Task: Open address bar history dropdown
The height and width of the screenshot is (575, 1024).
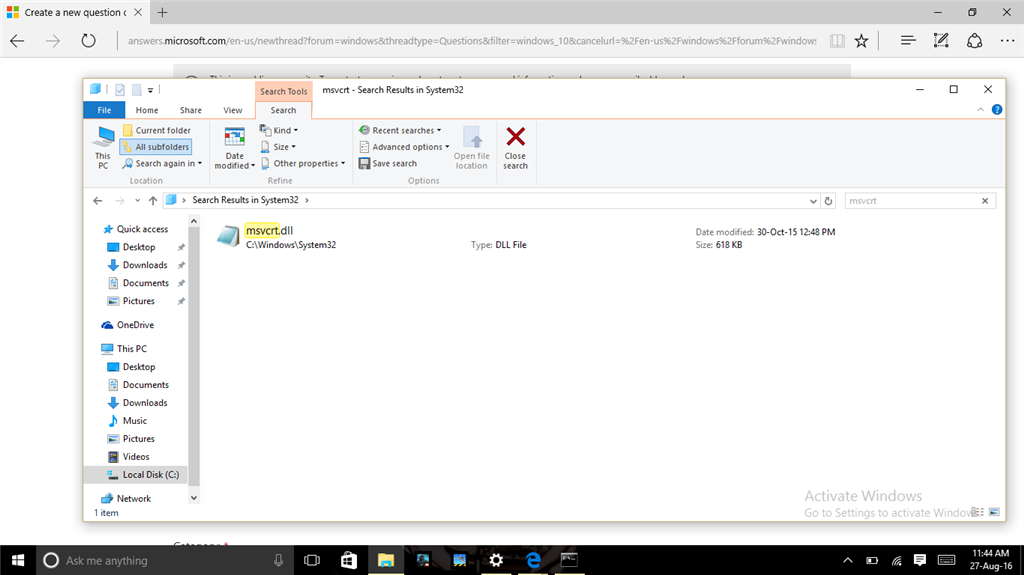Action: 812,201
